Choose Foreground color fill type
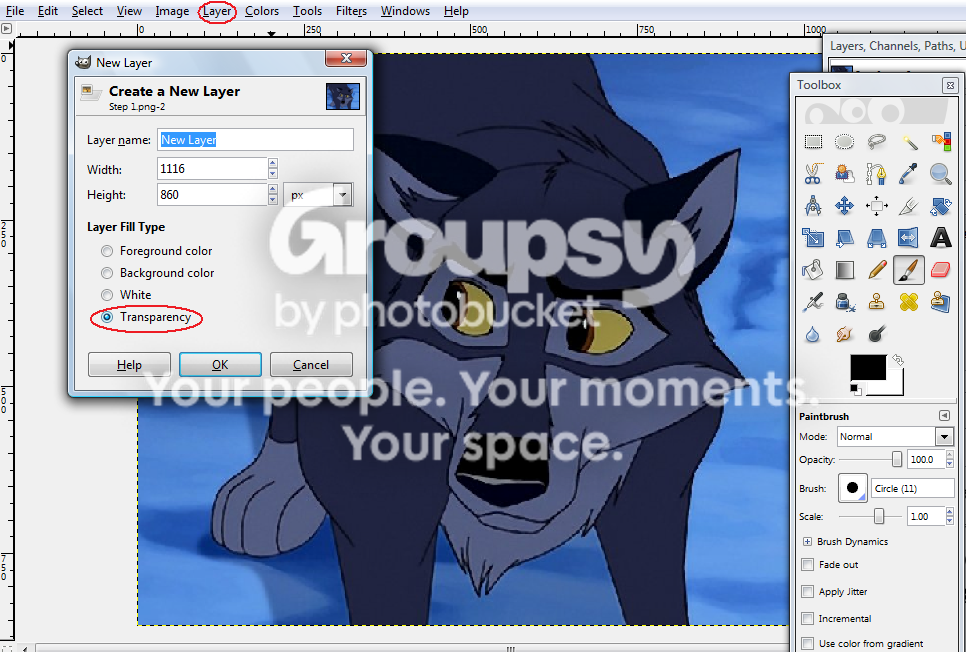Image resolution: width=966 pixels, height=652 pixels. point(107,251)
